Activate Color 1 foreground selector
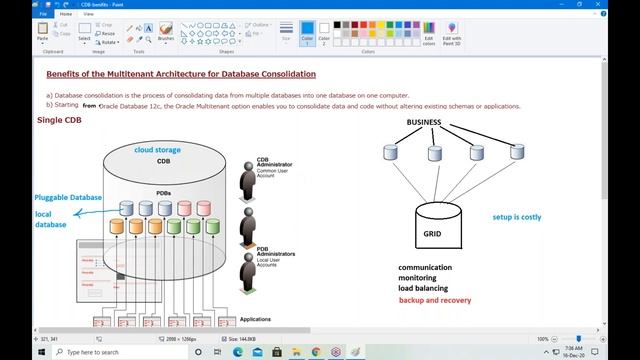Image resolution: width=640 pixels, height=360 pixels. click(307, 33)
